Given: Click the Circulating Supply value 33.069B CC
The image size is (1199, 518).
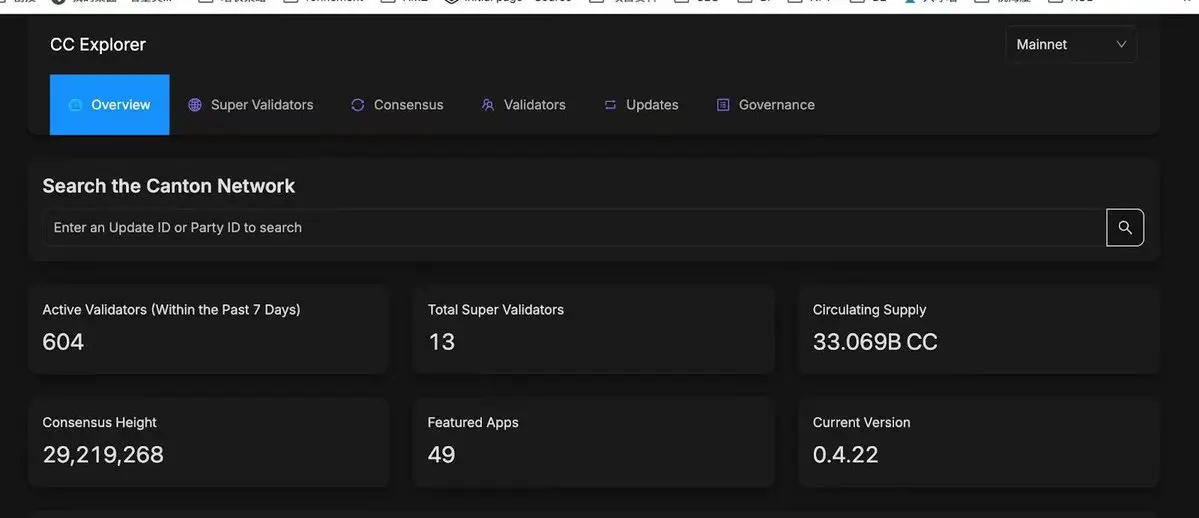Looking at the screenshot, I should tap(875, 341).
